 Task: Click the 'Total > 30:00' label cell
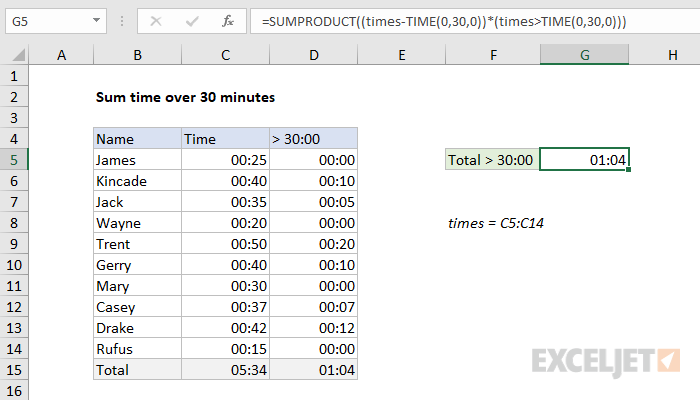pos(492,160)
